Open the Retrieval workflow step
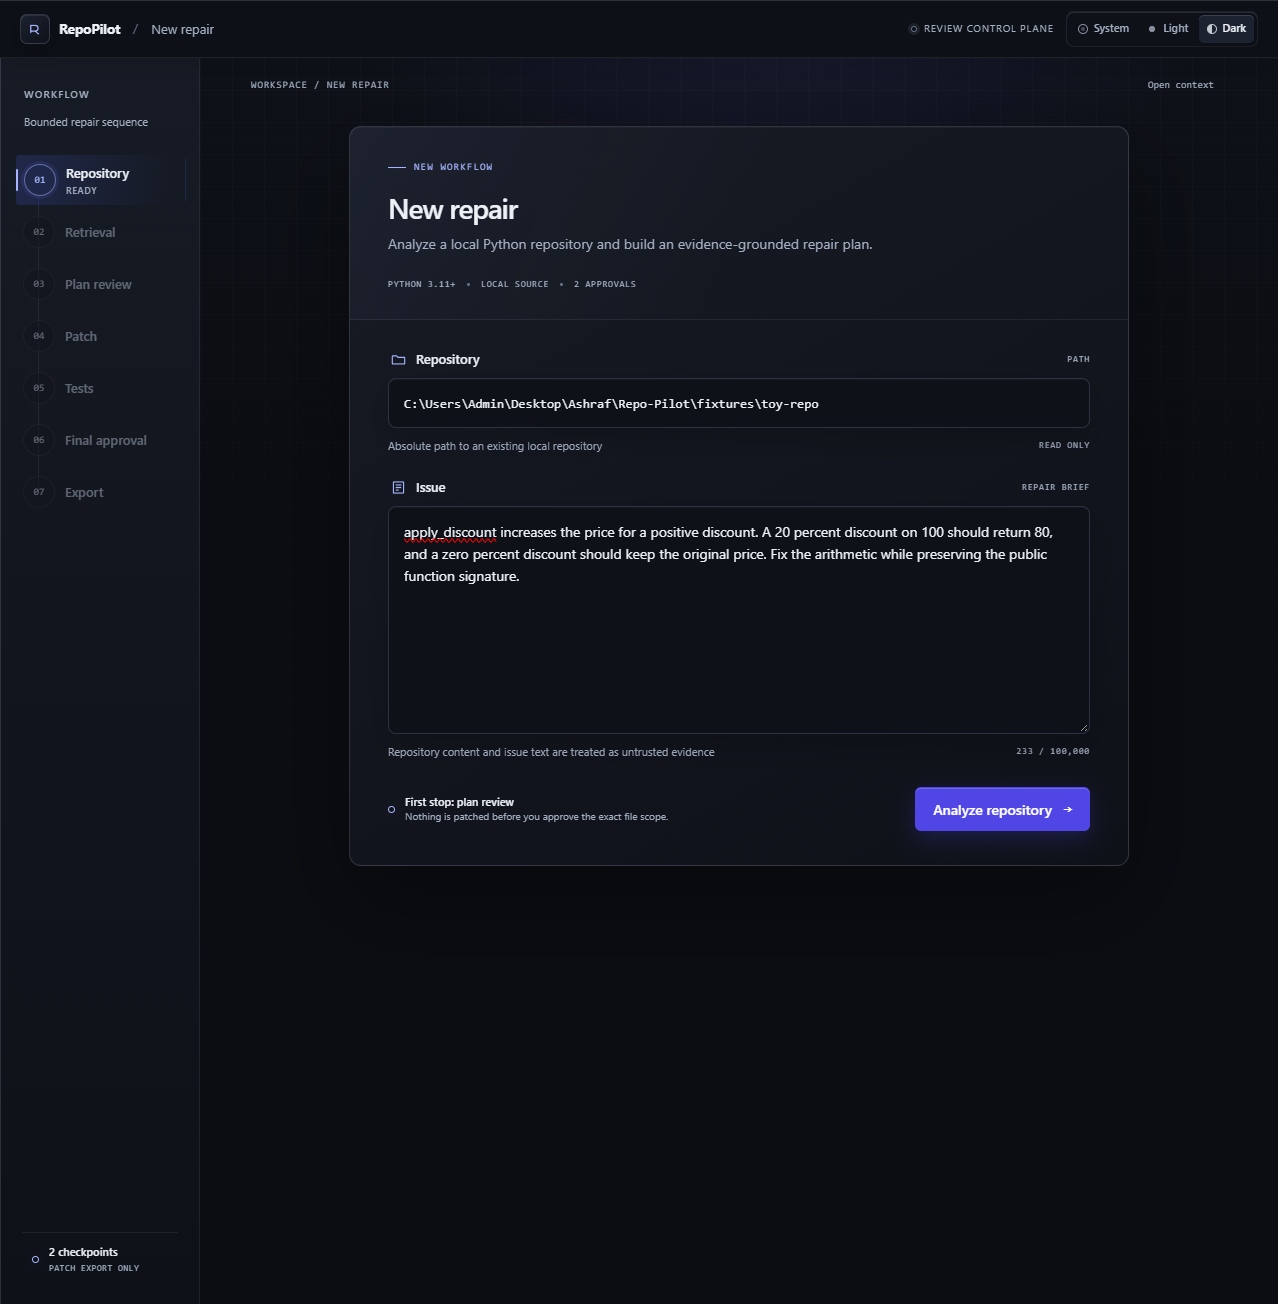The height and width of the screenshot is (1304, 1278). [101, 232]
